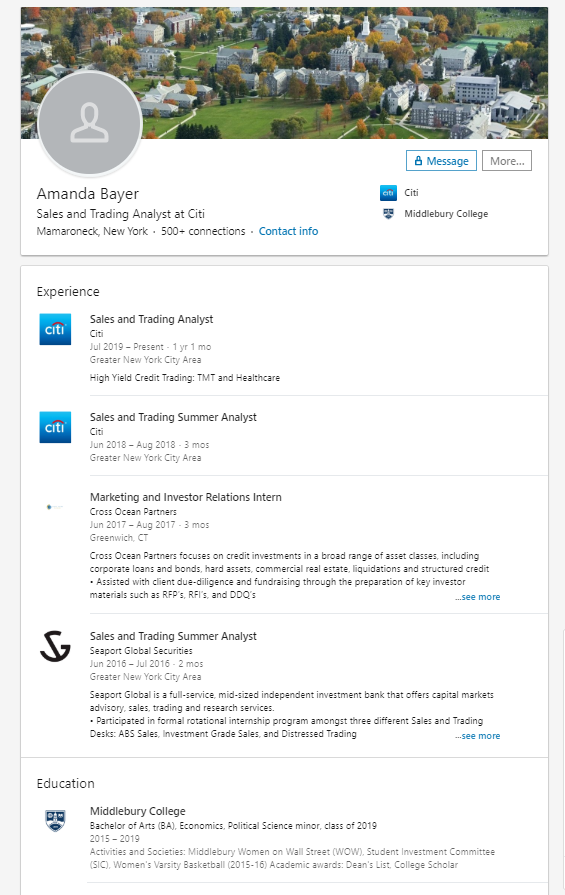Expand the Seaport Global description via see more
This screenshot has height=895, width=565.
coord(478,736)
